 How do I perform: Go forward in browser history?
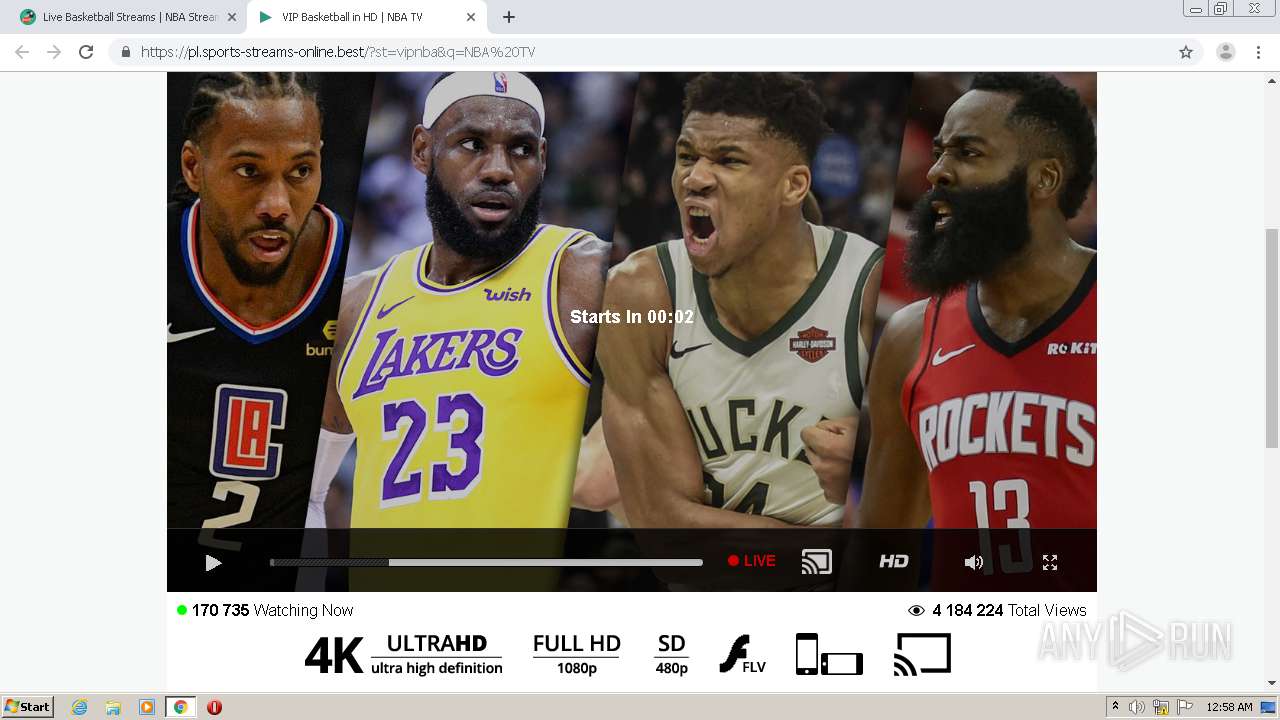[x=54, y=52]
